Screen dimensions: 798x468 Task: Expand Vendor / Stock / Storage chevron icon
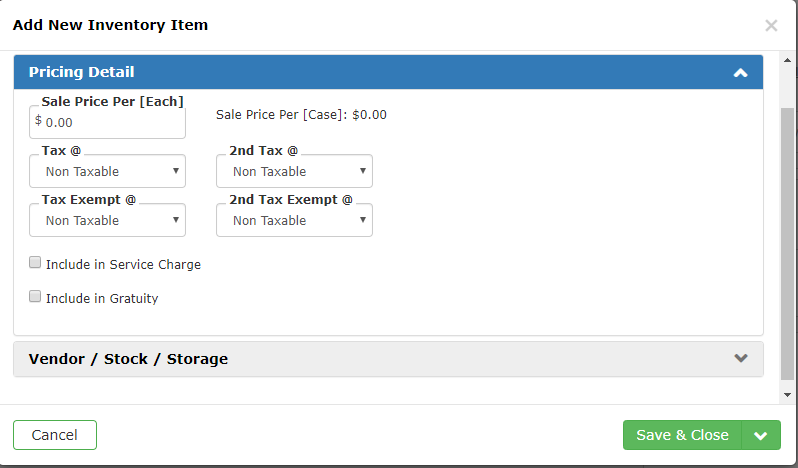tap(740, 358)
